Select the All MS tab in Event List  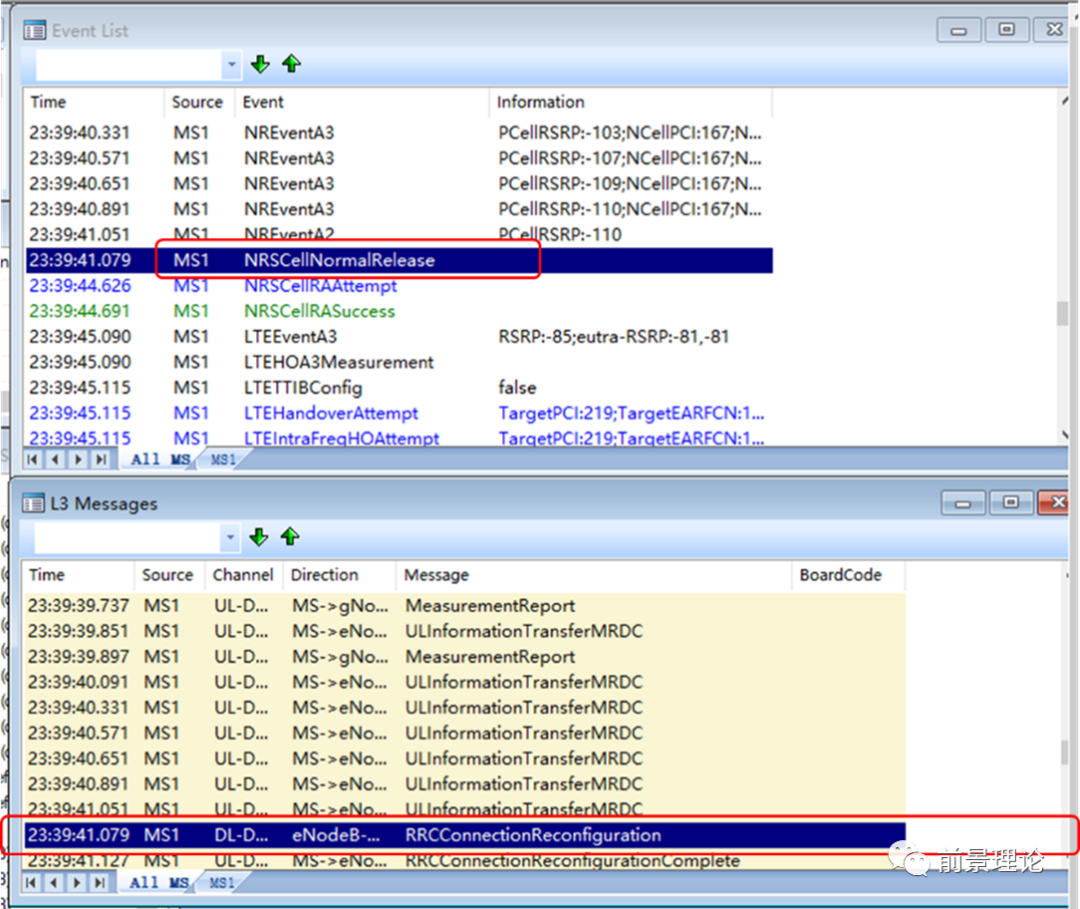[x=160, y=459]
